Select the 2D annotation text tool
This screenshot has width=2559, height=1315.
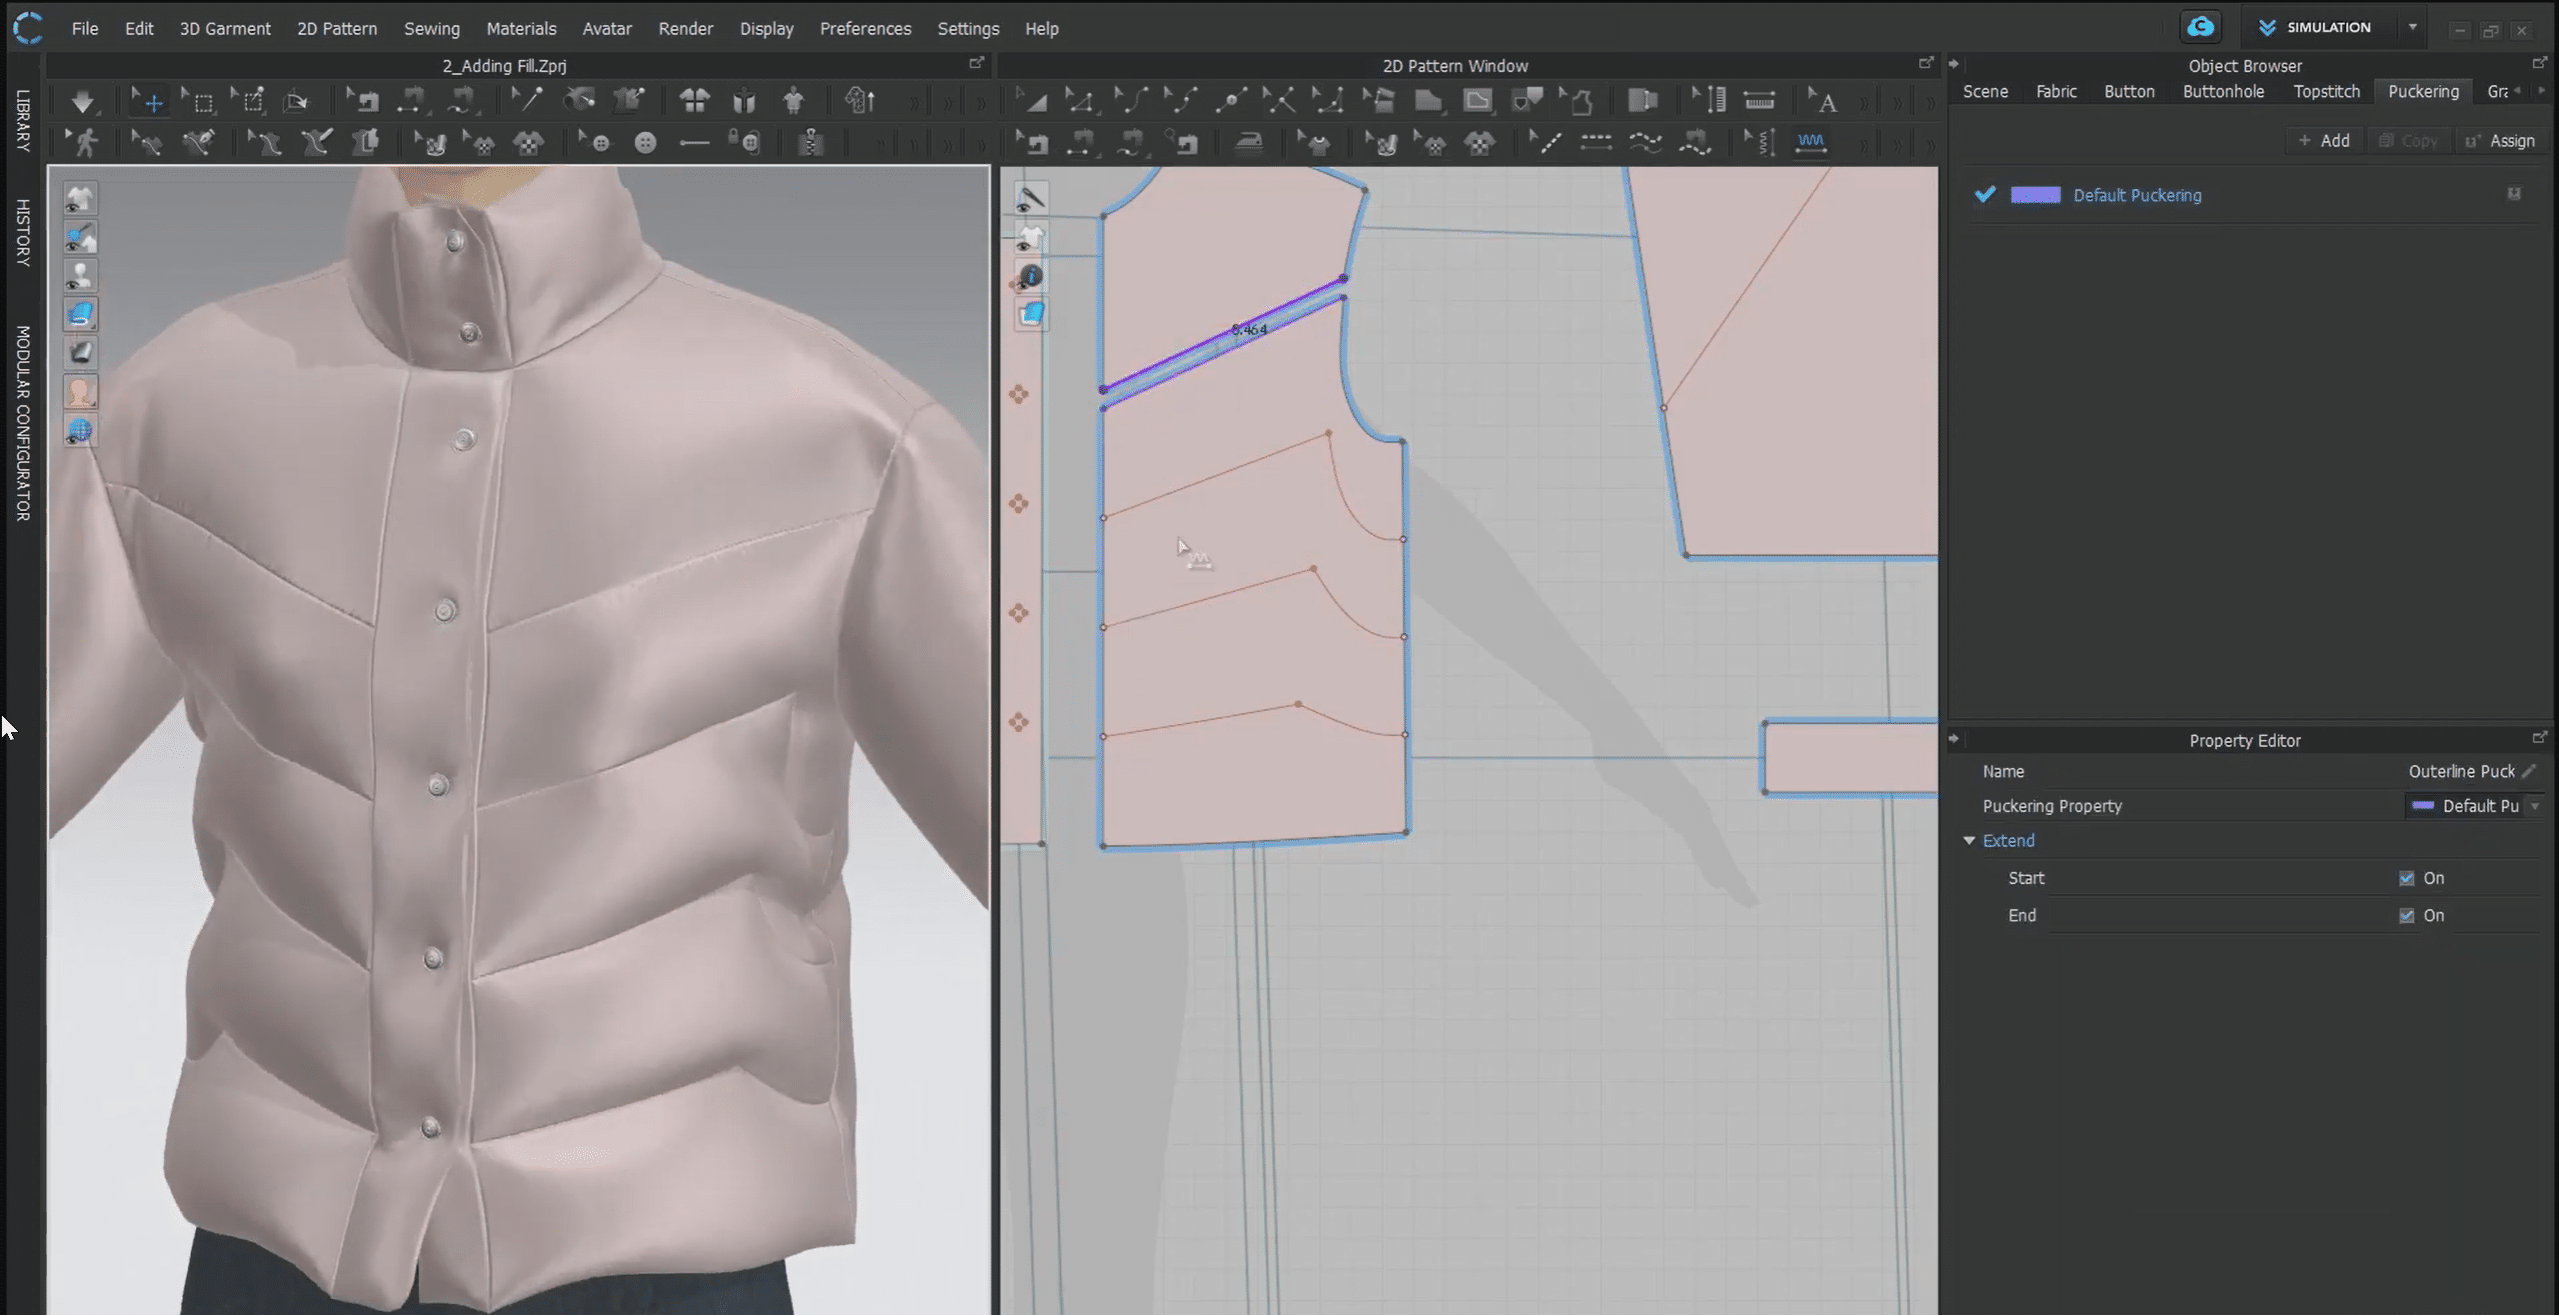(1824, 101)
